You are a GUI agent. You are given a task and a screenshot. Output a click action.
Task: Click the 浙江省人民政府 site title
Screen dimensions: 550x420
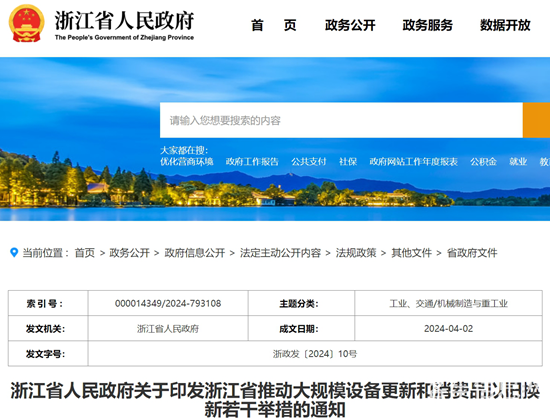pyautogui.click(x=124, y=21)
